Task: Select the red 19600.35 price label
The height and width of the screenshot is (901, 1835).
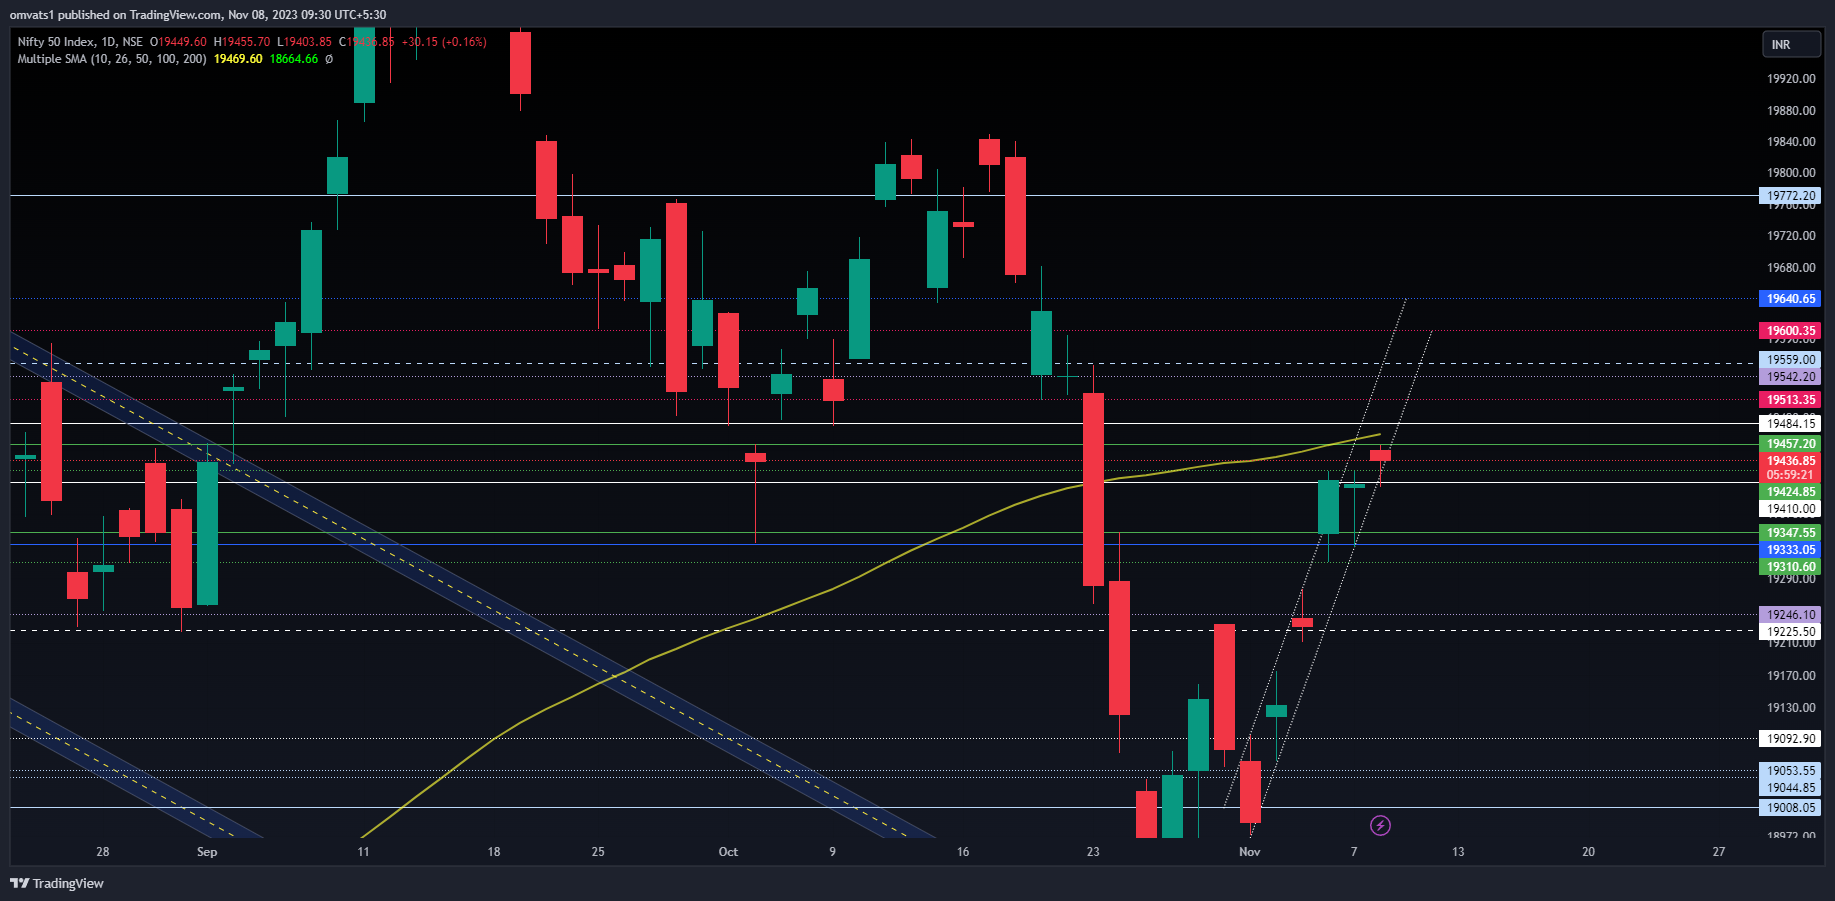Action: pyautogui.click(x=1790, y=331)
